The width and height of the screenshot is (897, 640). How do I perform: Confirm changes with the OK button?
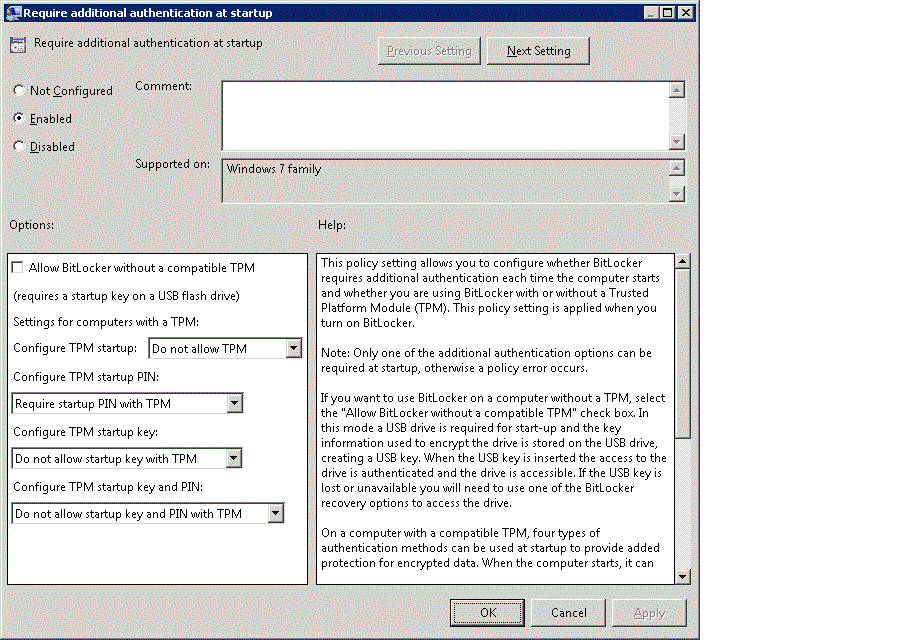coord(487,612)
